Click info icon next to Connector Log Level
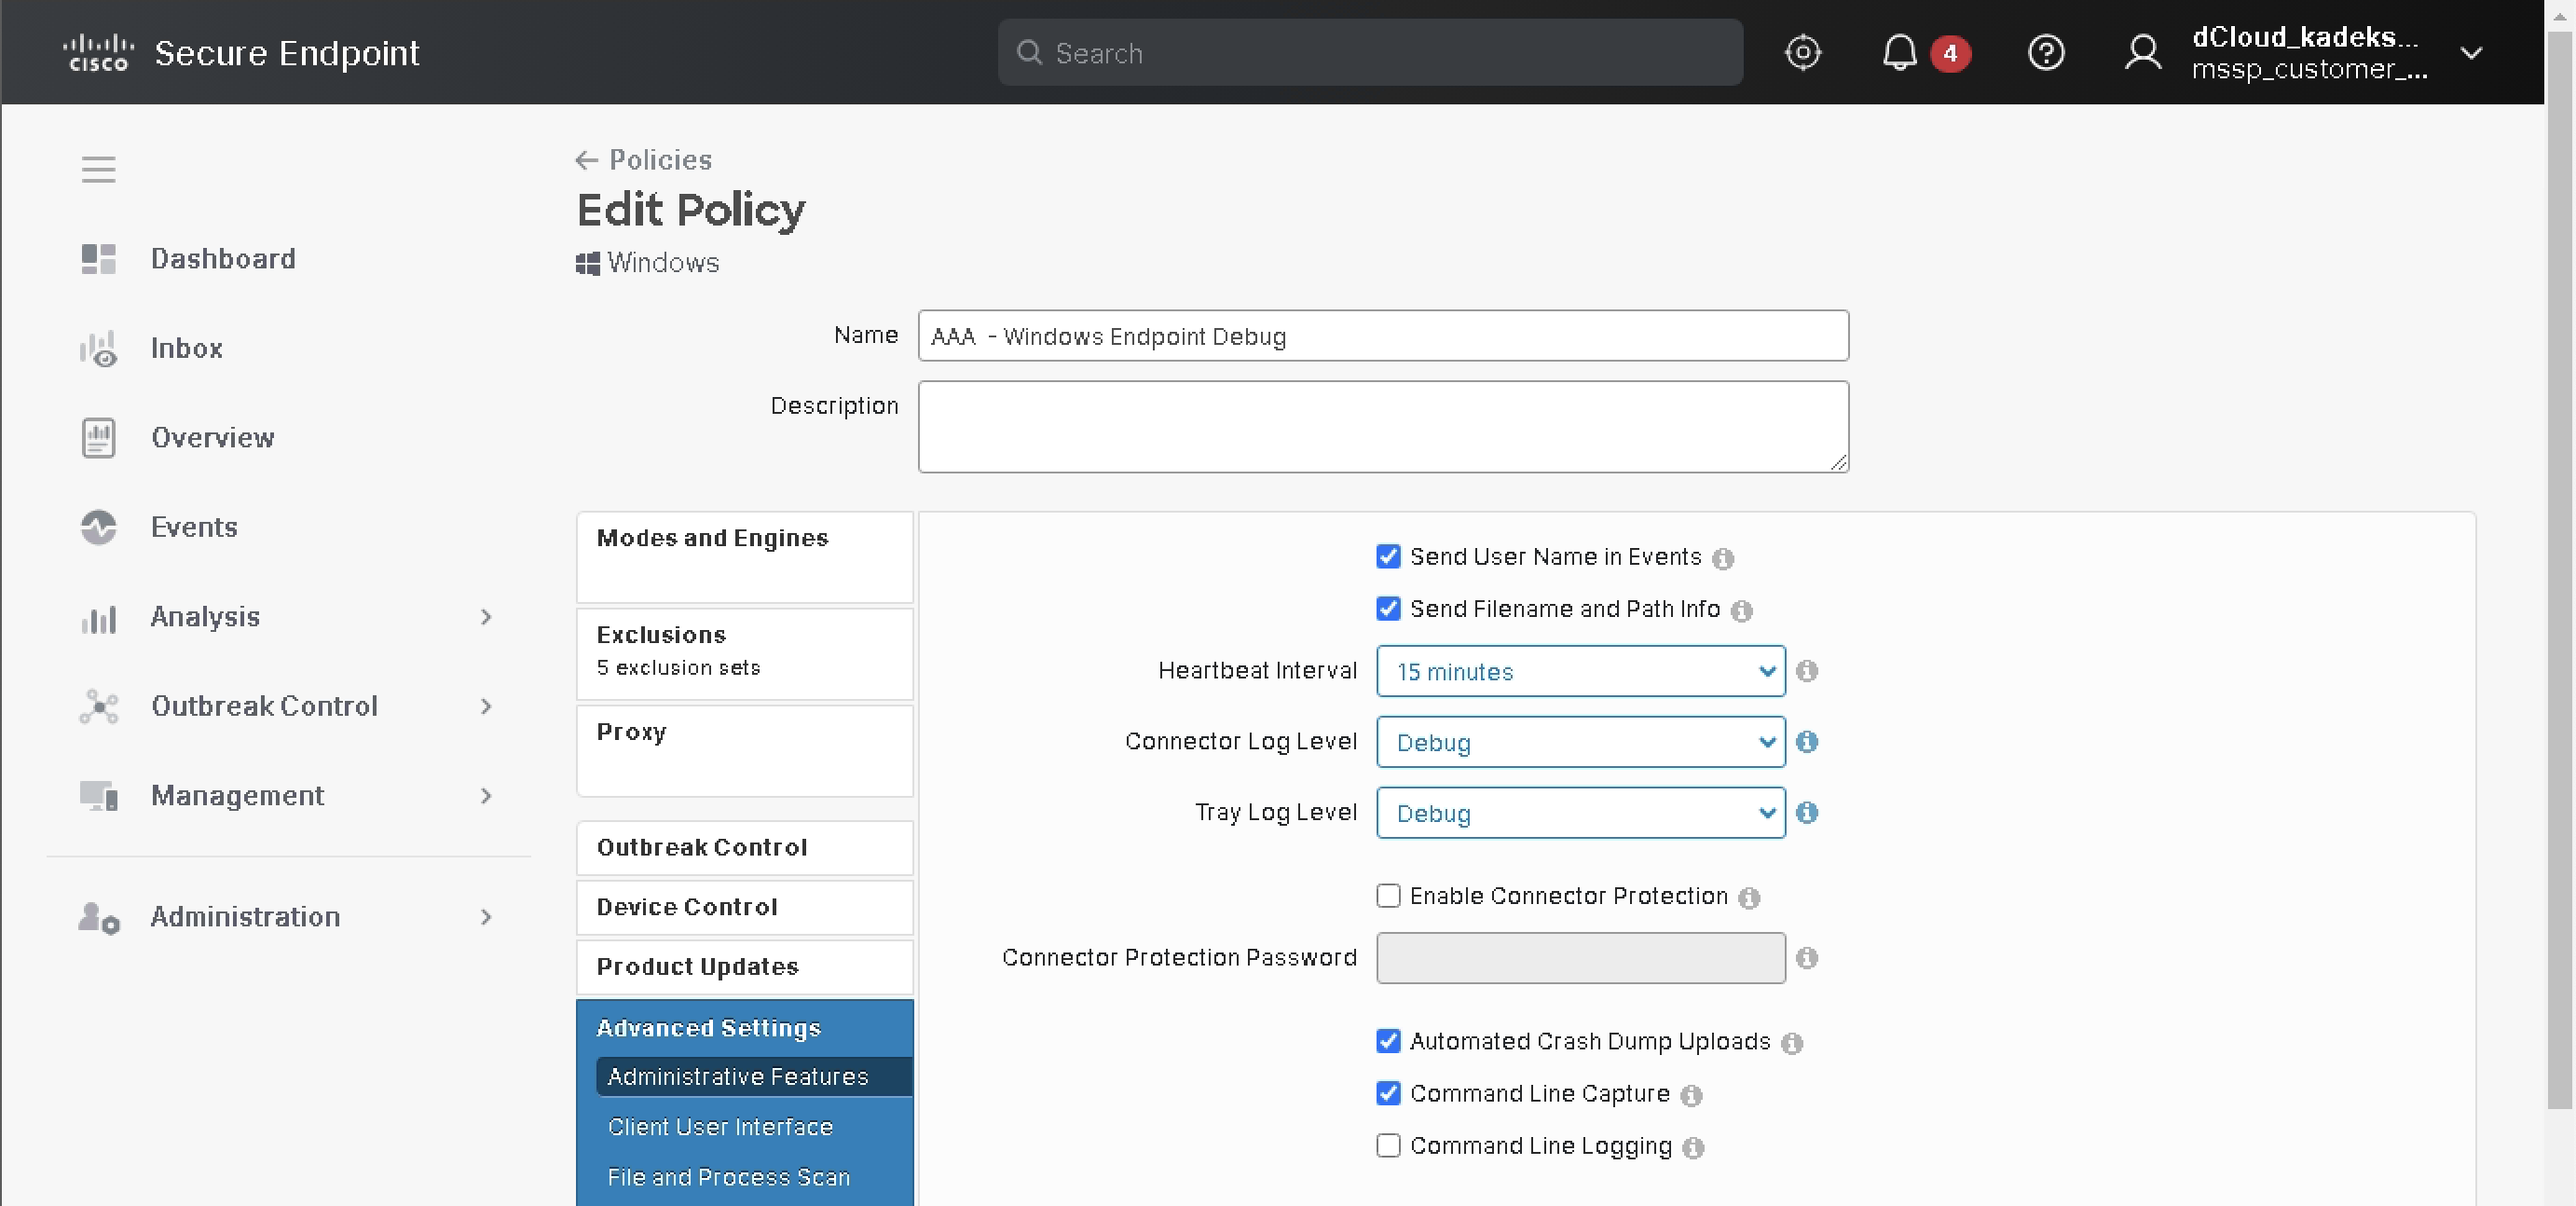 tap(1806, 742)
